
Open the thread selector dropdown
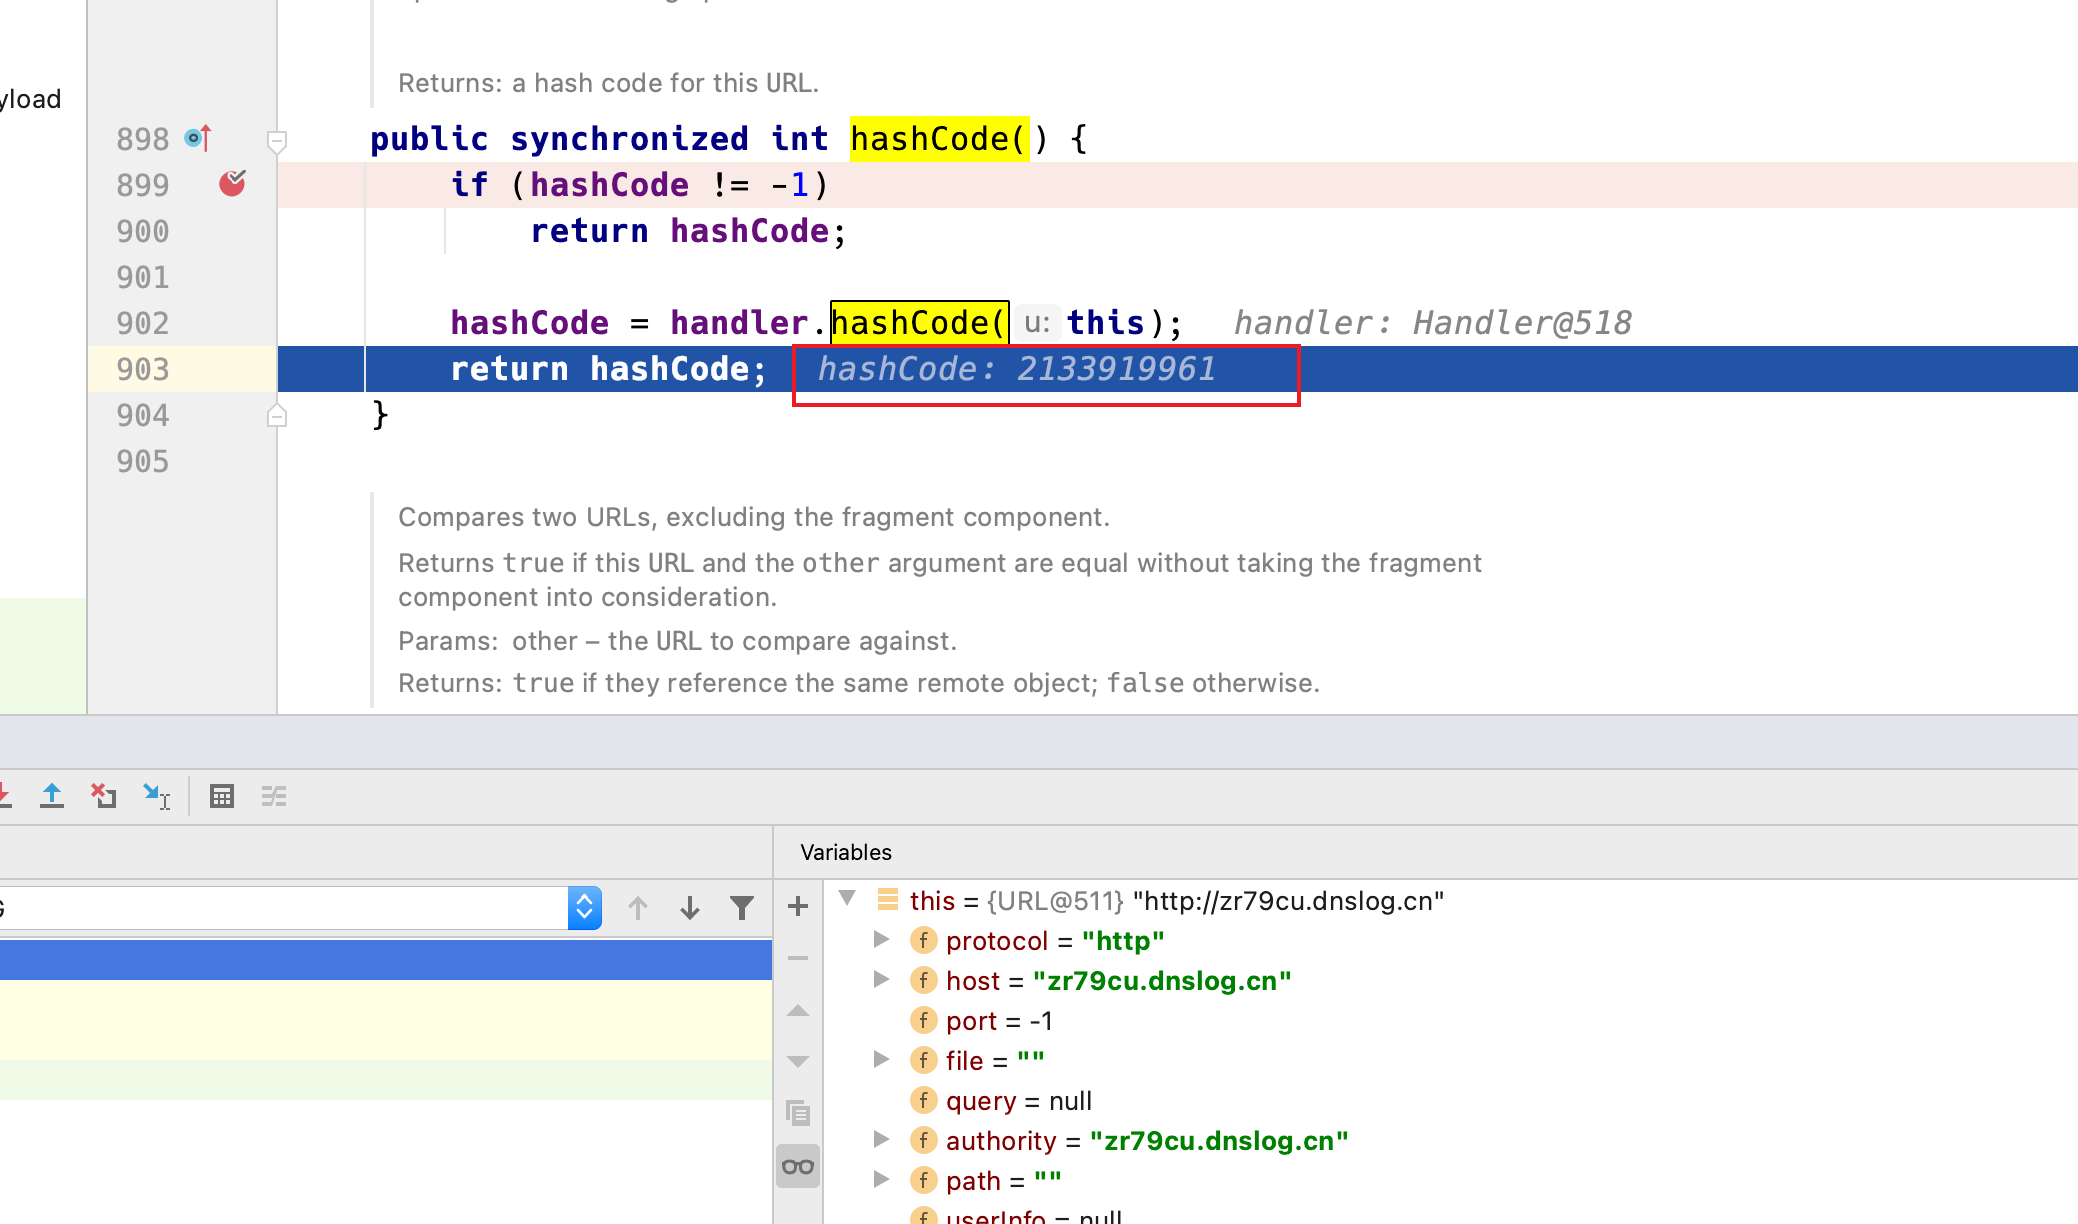(x=585, y=908)
